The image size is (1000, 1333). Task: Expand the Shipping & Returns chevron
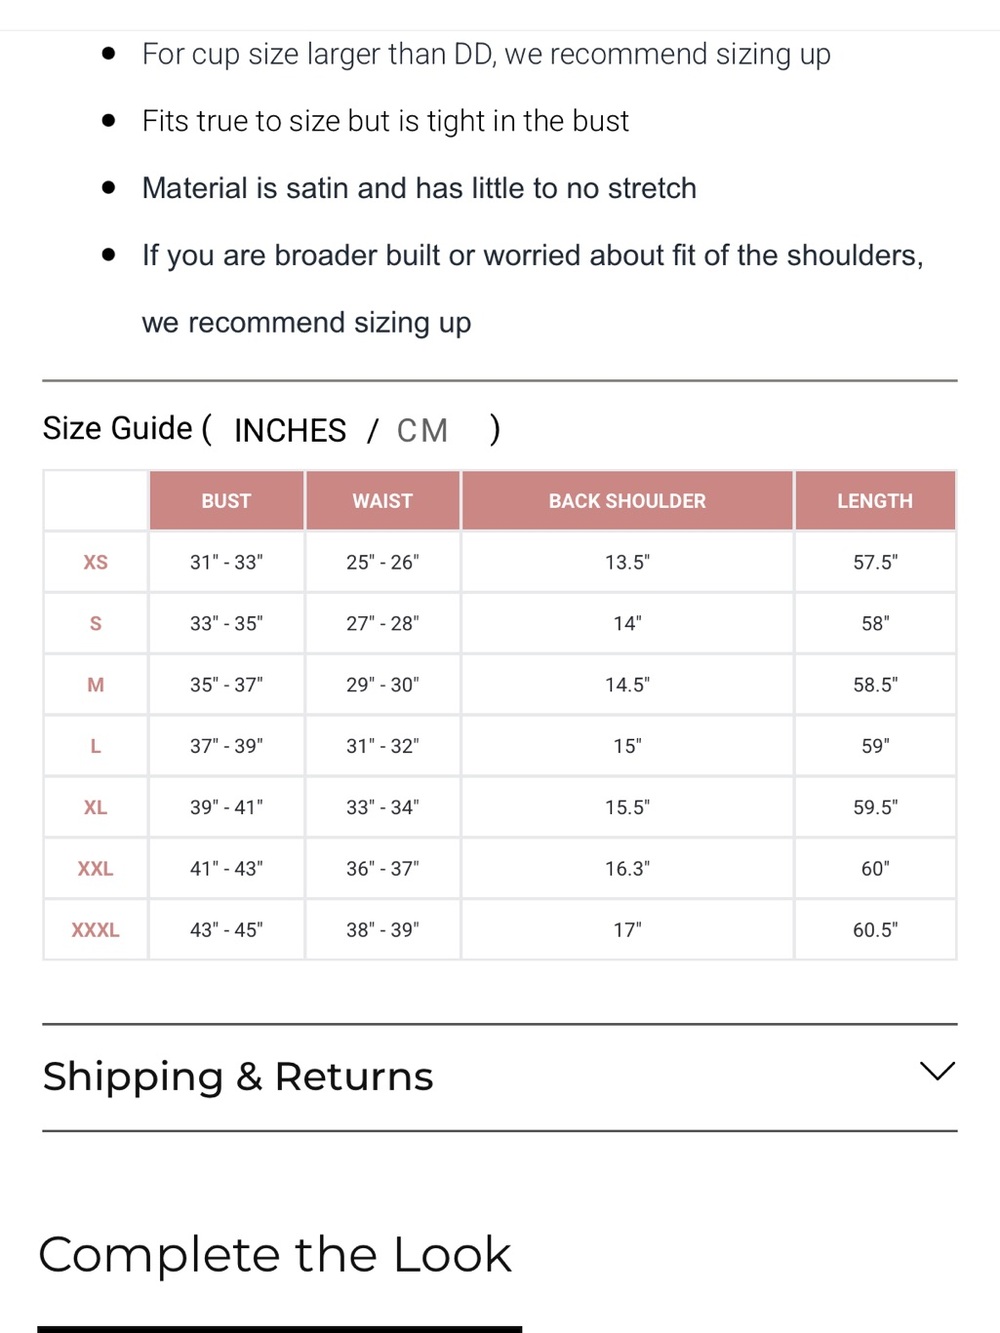[937, 1071]
